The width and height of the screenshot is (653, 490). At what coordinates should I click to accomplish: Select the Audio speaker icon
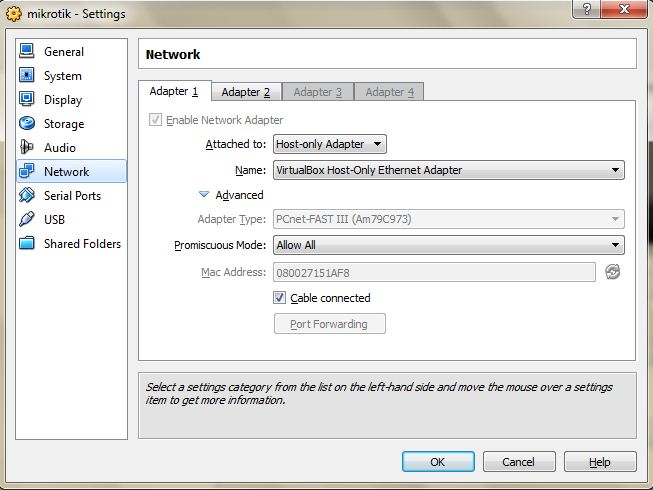click(27, 147)
